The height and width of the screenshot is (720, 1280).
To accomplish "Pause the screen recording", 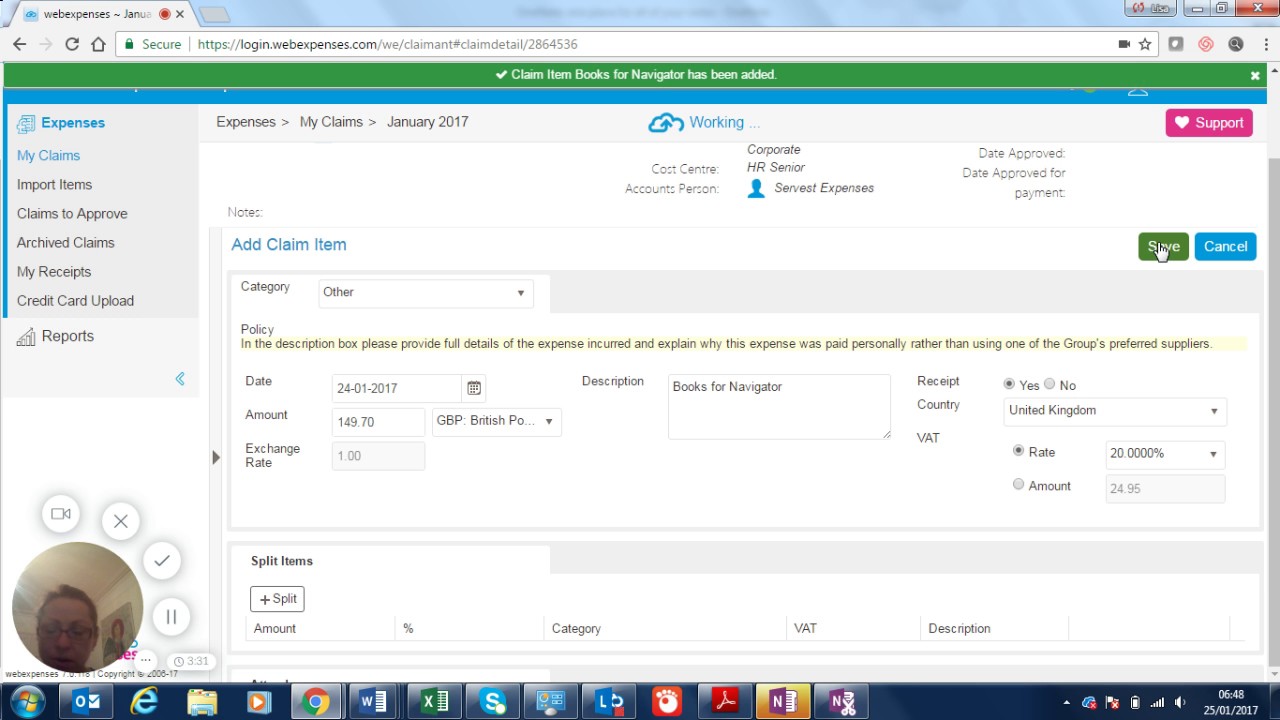I will 171,617.
